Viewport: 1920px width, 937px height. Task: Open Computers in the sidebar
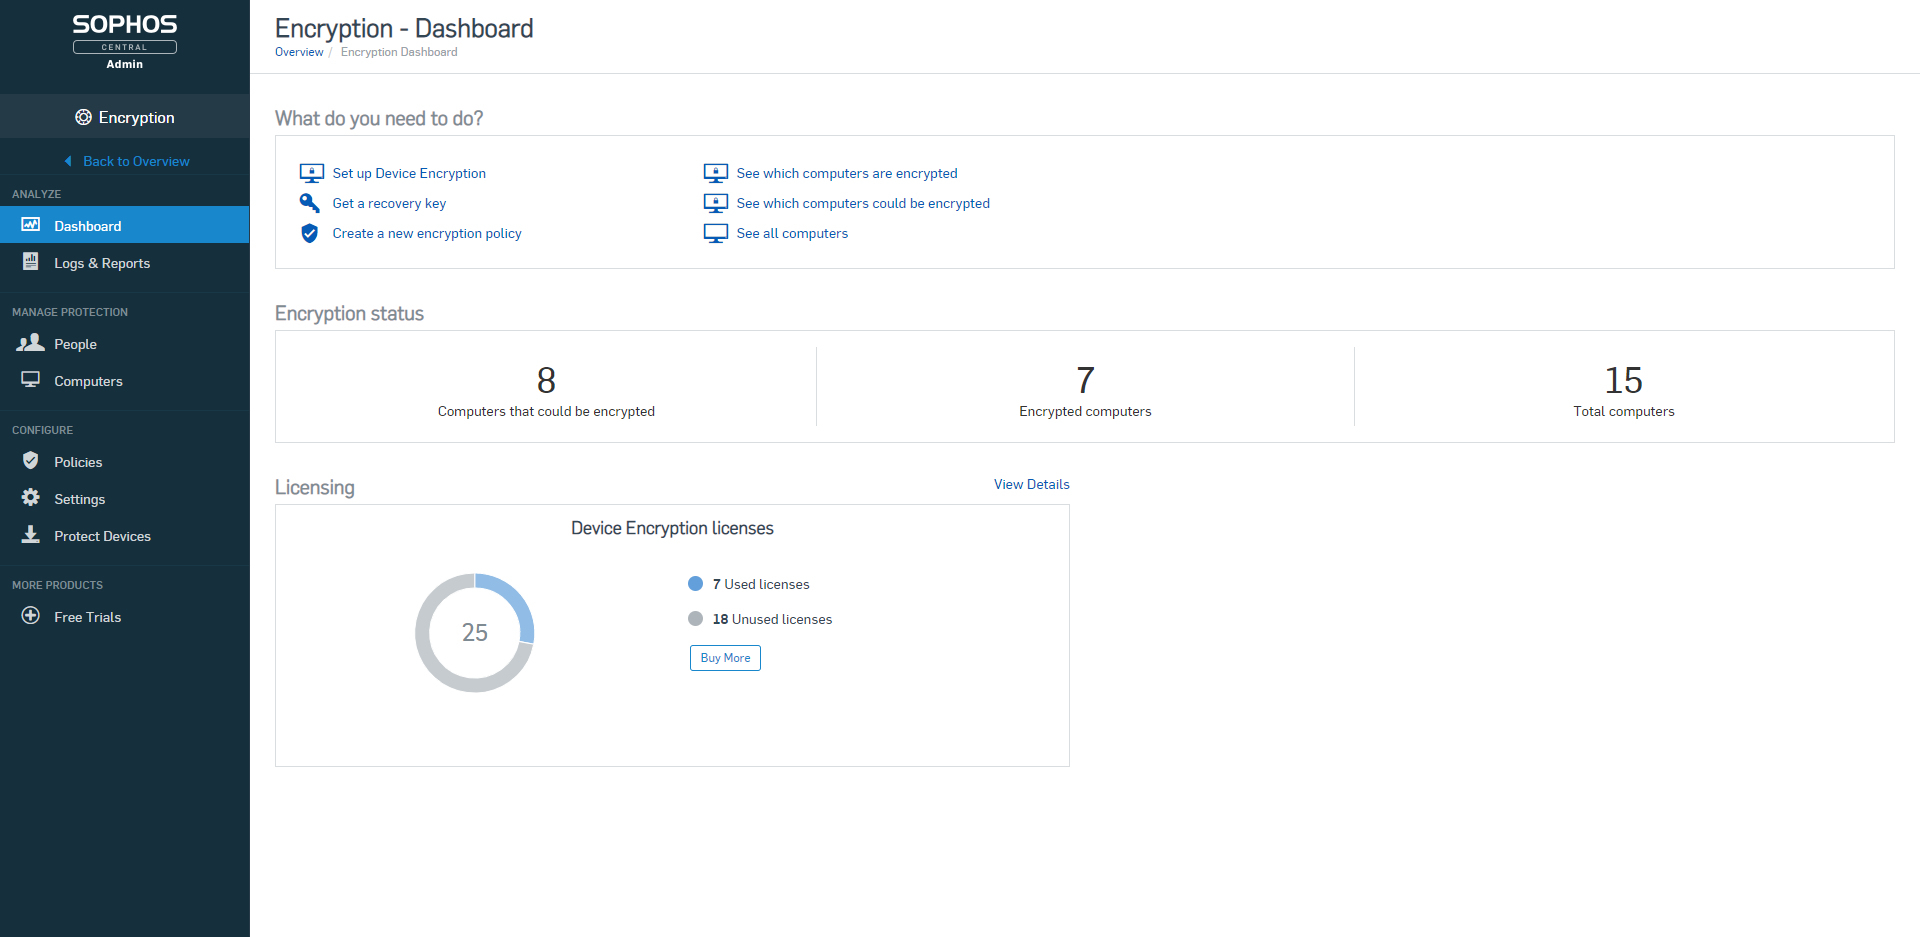coord(88,381)
